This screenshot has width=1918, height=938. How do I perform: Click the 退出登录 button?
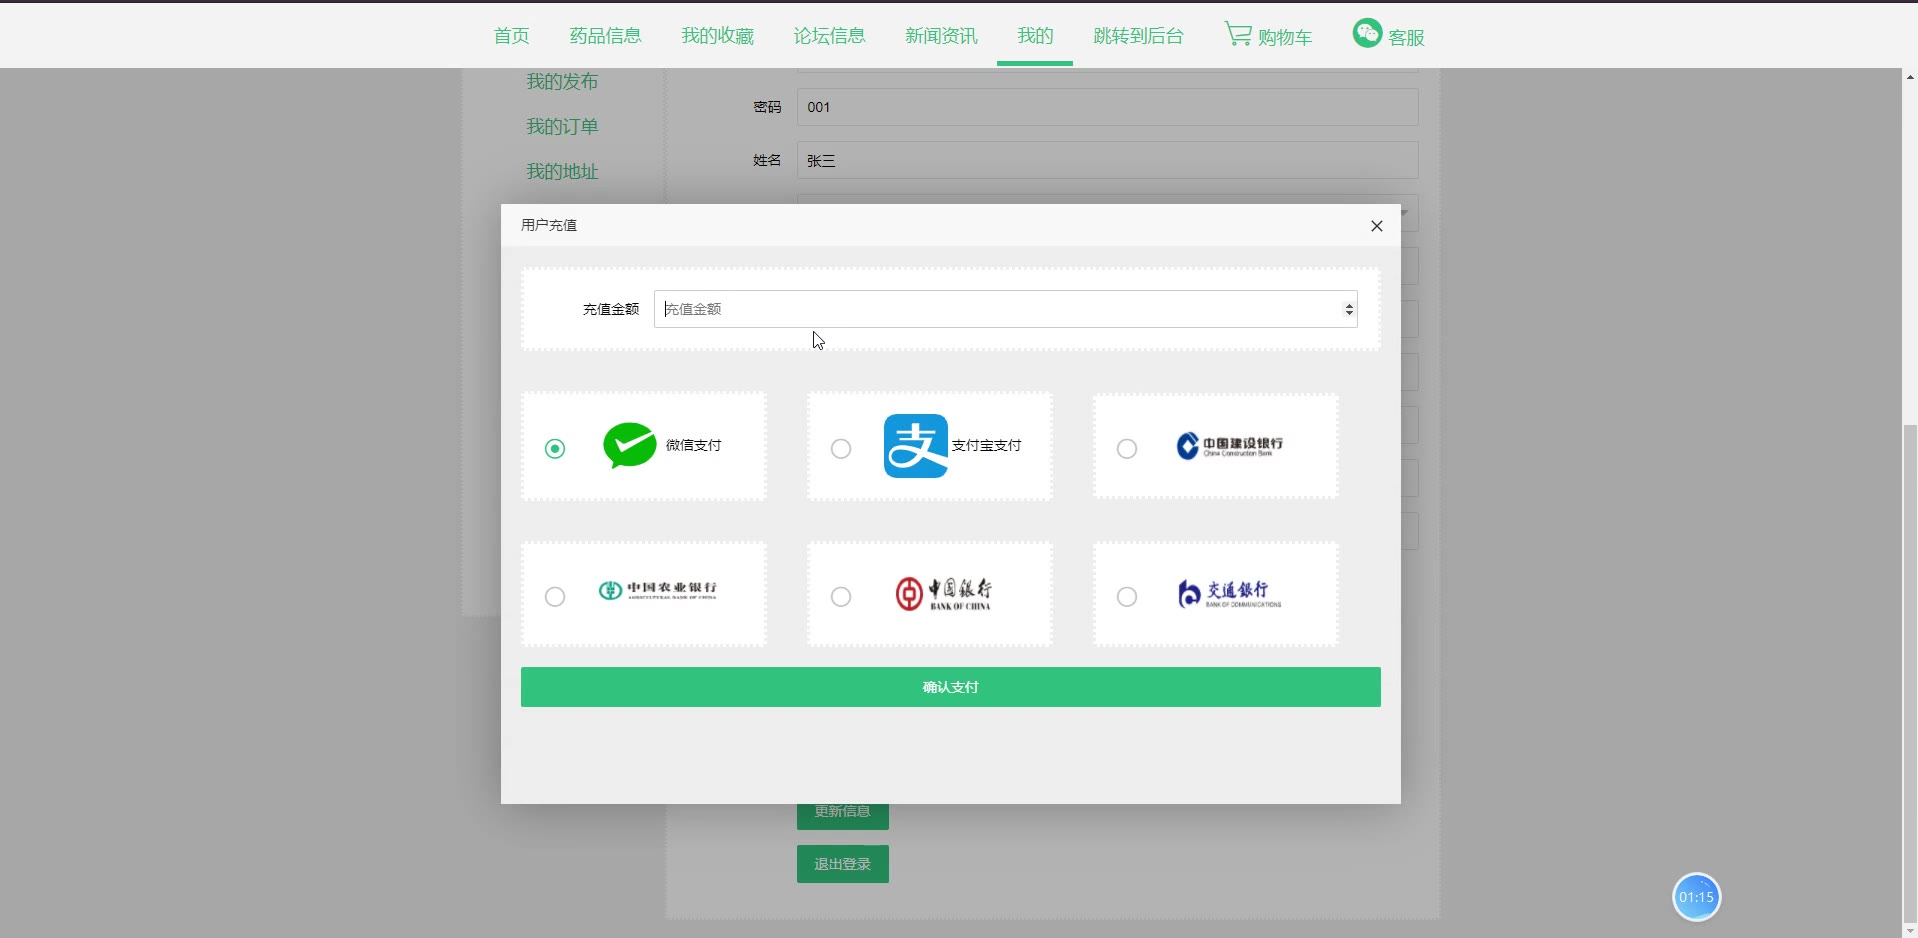pos(843,864)
